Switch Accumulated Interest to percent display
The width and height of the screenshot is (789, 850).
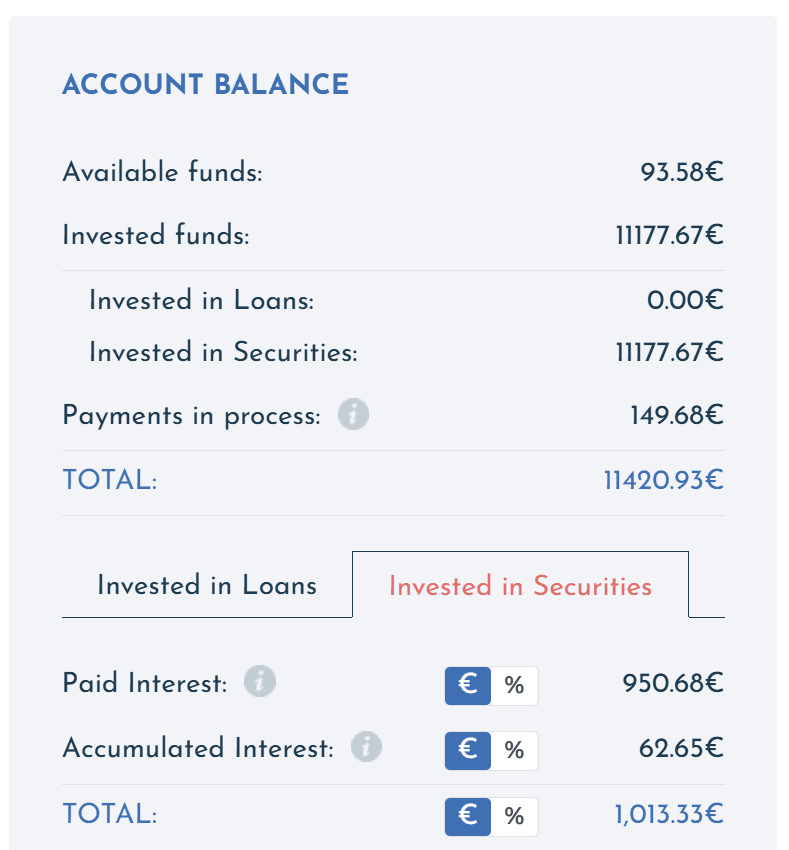coord(514,751)
